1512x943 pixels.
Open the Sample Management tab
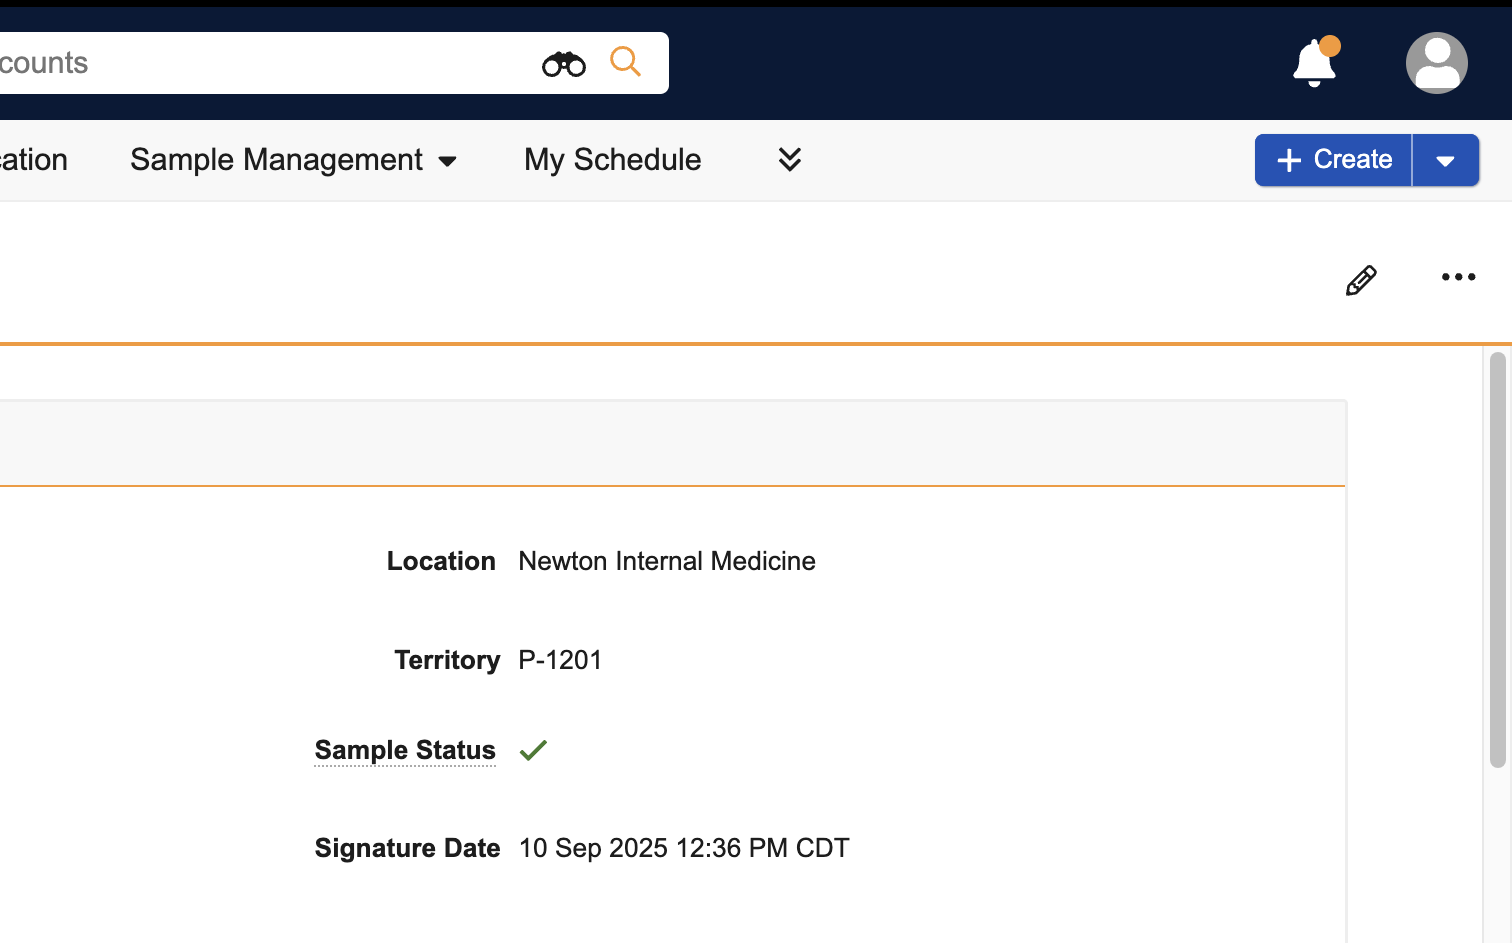pyautogui.click(x=276, y=160)
